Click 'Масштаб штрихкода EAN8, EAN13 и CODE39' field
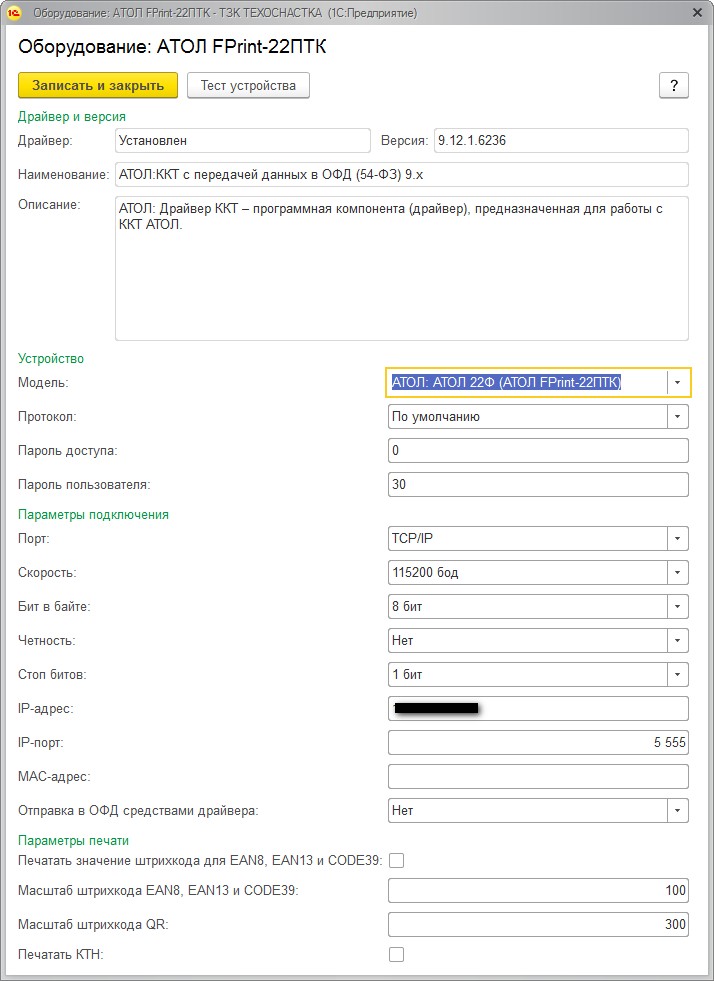The height and width of the screenshot is (981, 714). [538, 890]
